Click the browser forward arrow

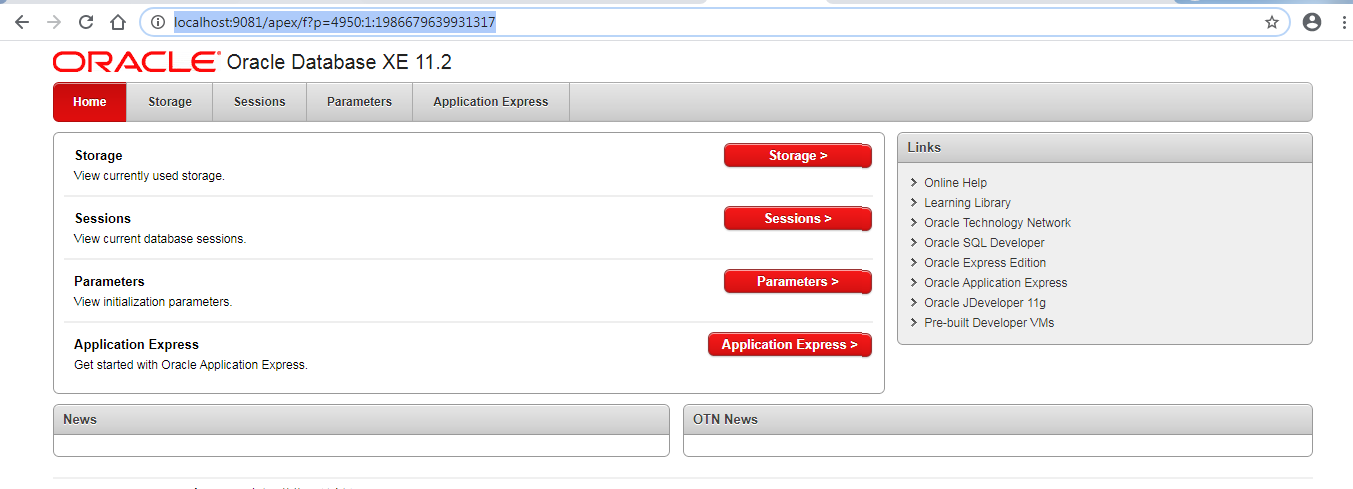pos(54,22)
